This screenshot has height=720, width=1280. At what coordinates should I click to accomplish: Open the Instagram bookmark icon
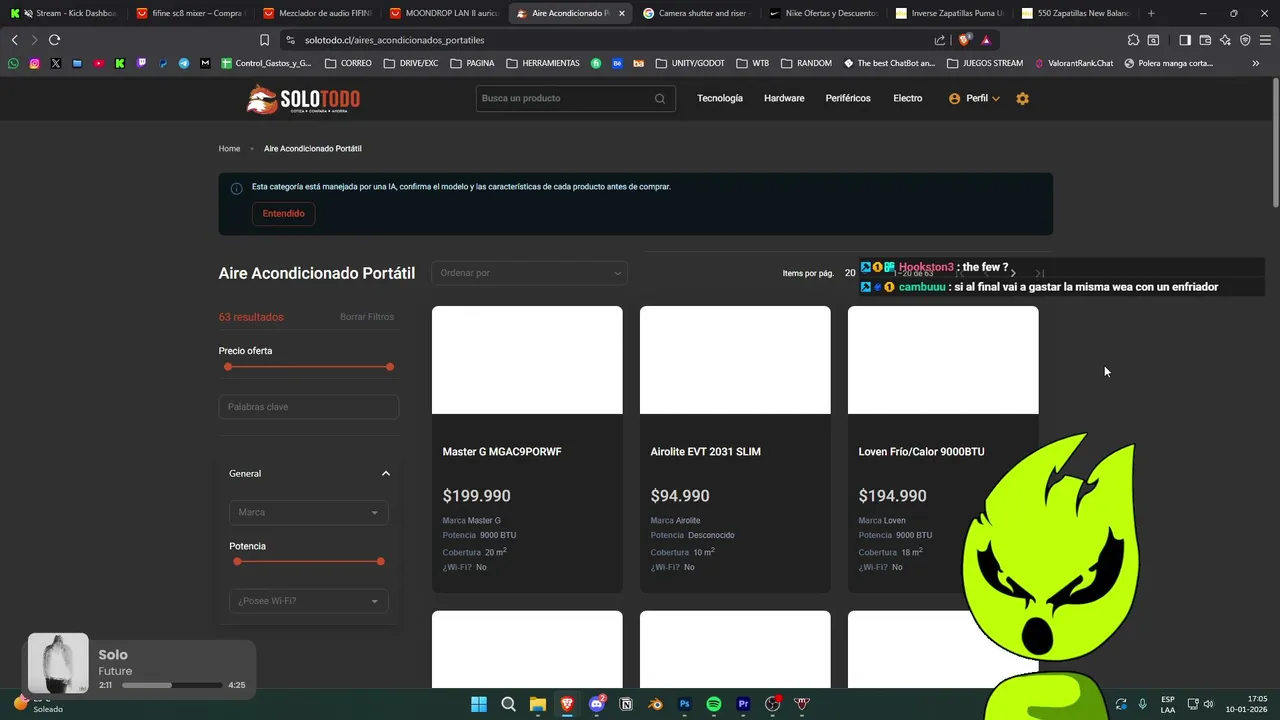point(34,63)
